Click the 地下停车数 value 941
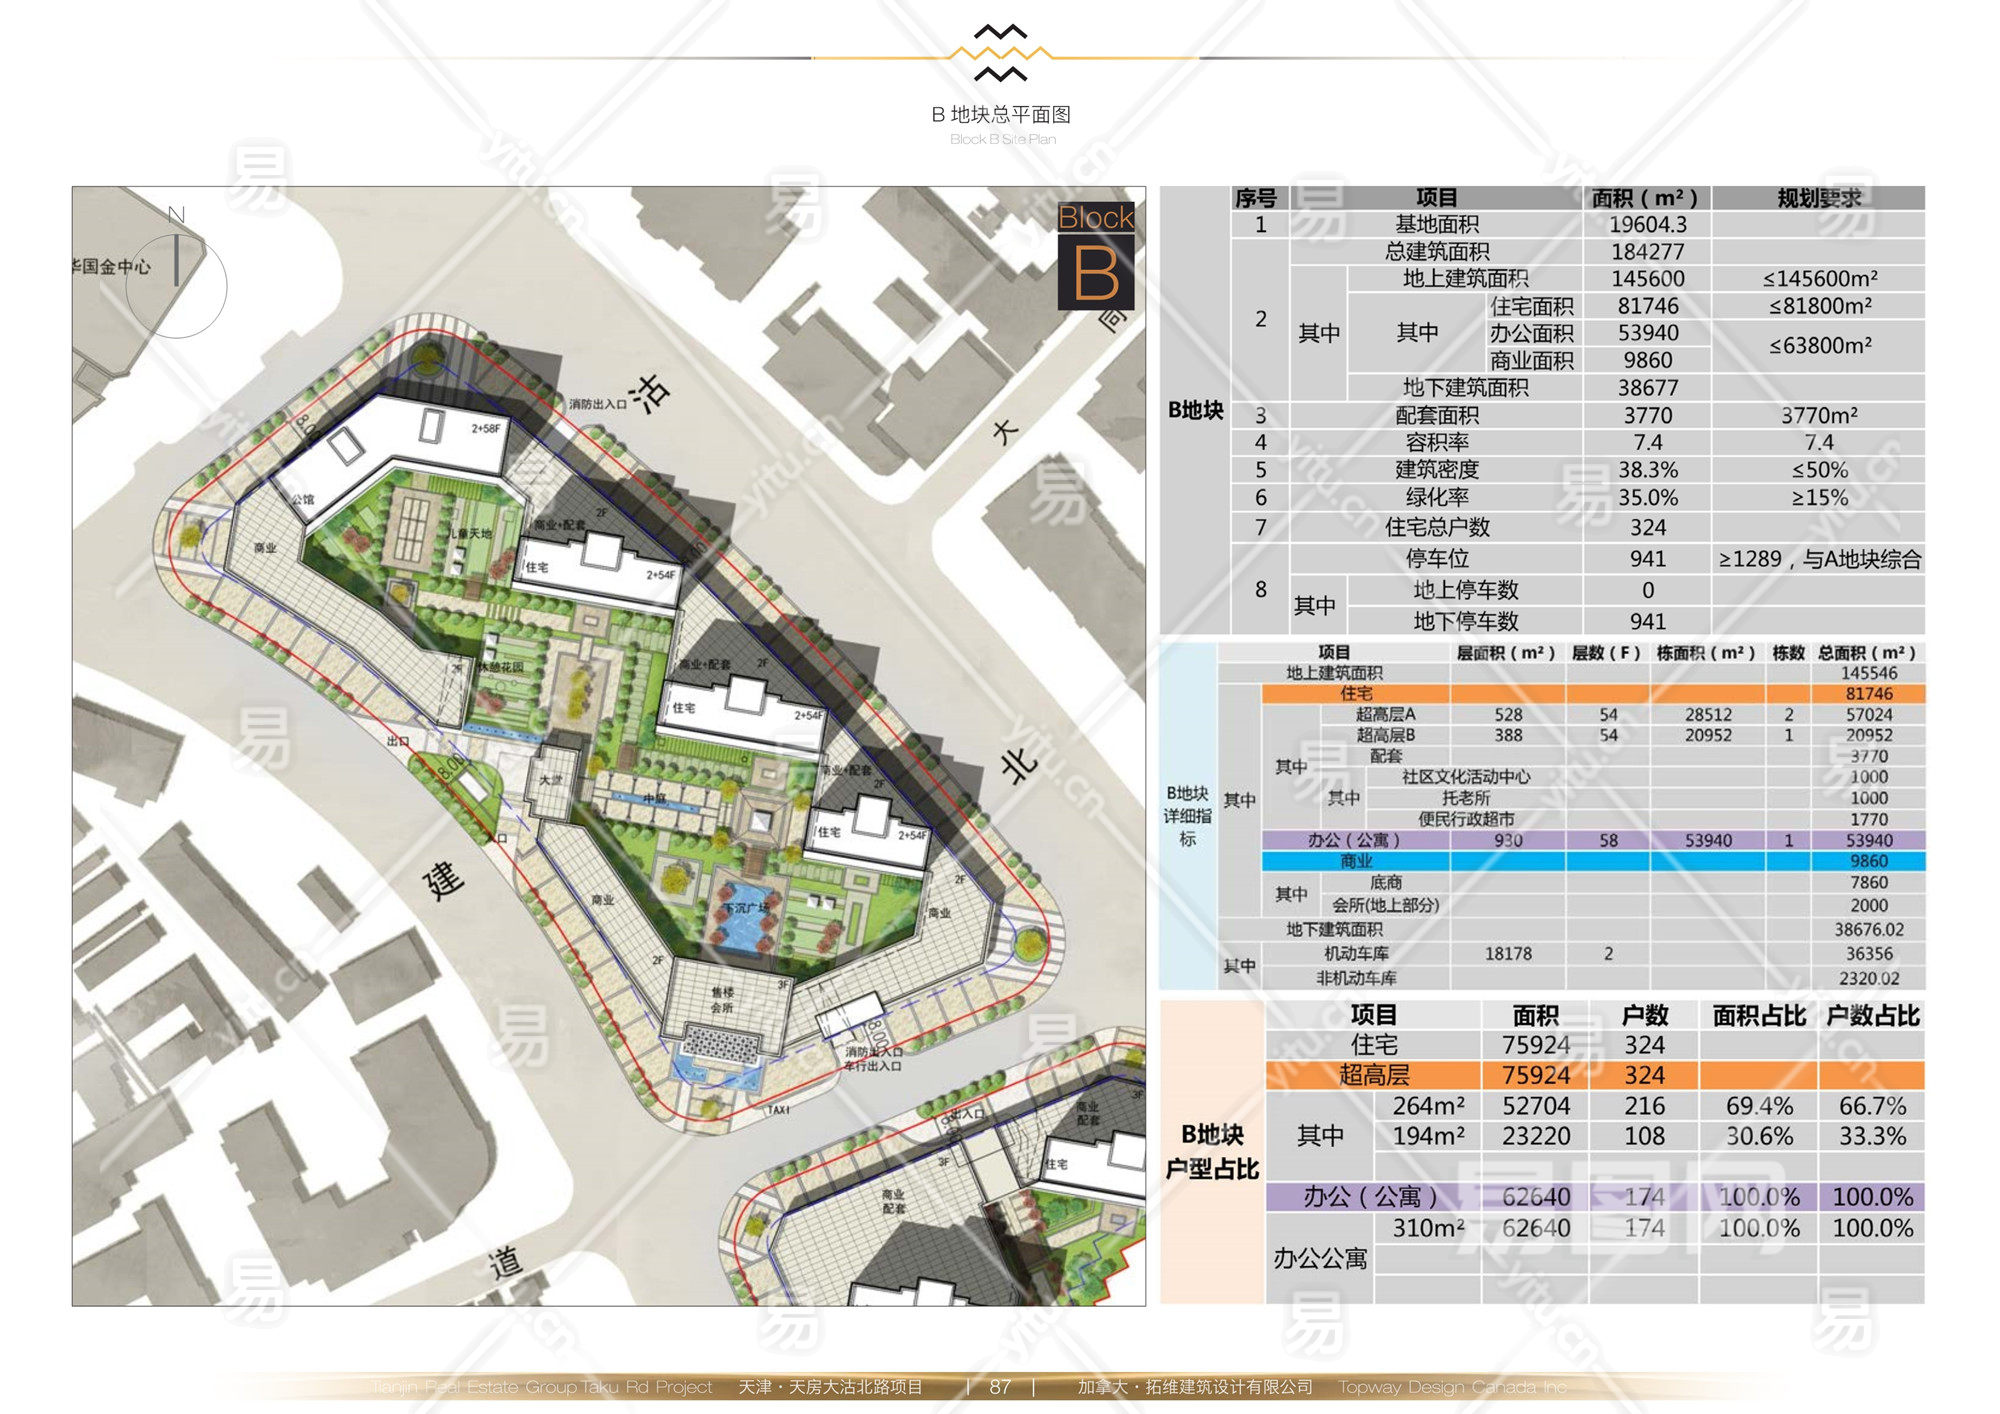Viewport: 2000px width, 1414px height. click(1647, 621)
